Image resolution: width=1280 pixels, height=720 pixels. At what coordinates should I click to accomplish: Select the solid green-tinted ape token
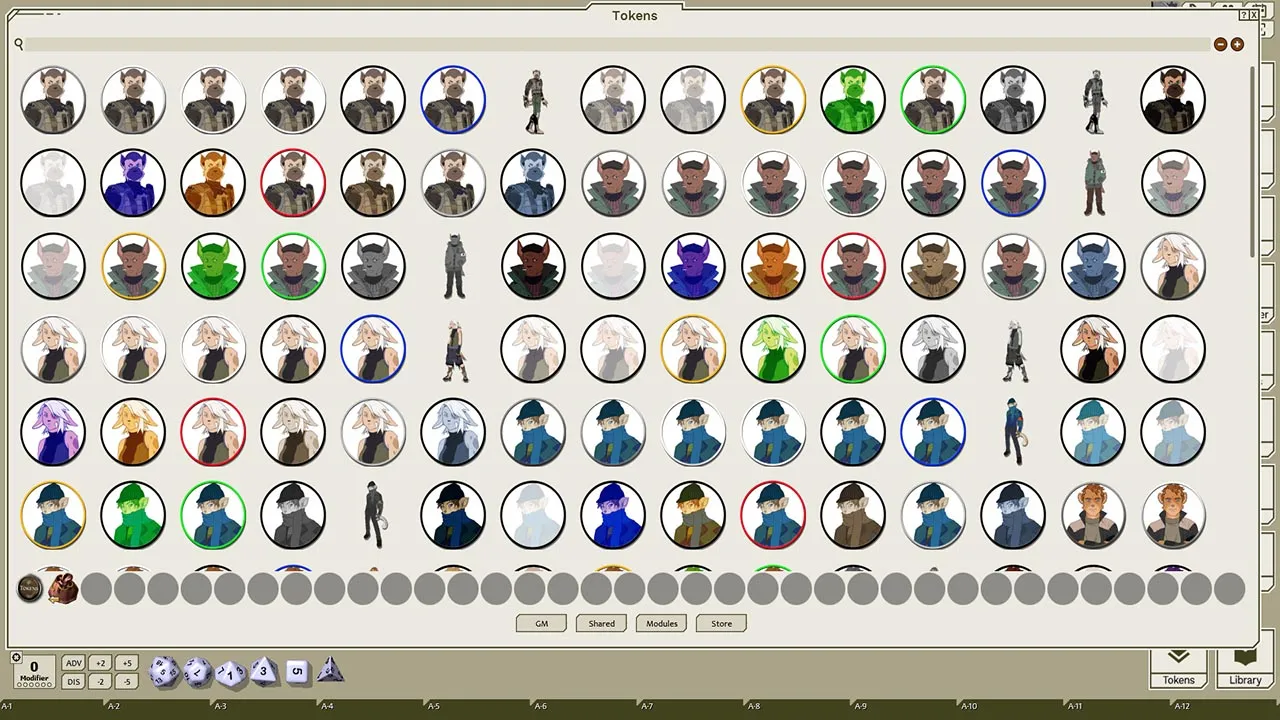(853, 100)
